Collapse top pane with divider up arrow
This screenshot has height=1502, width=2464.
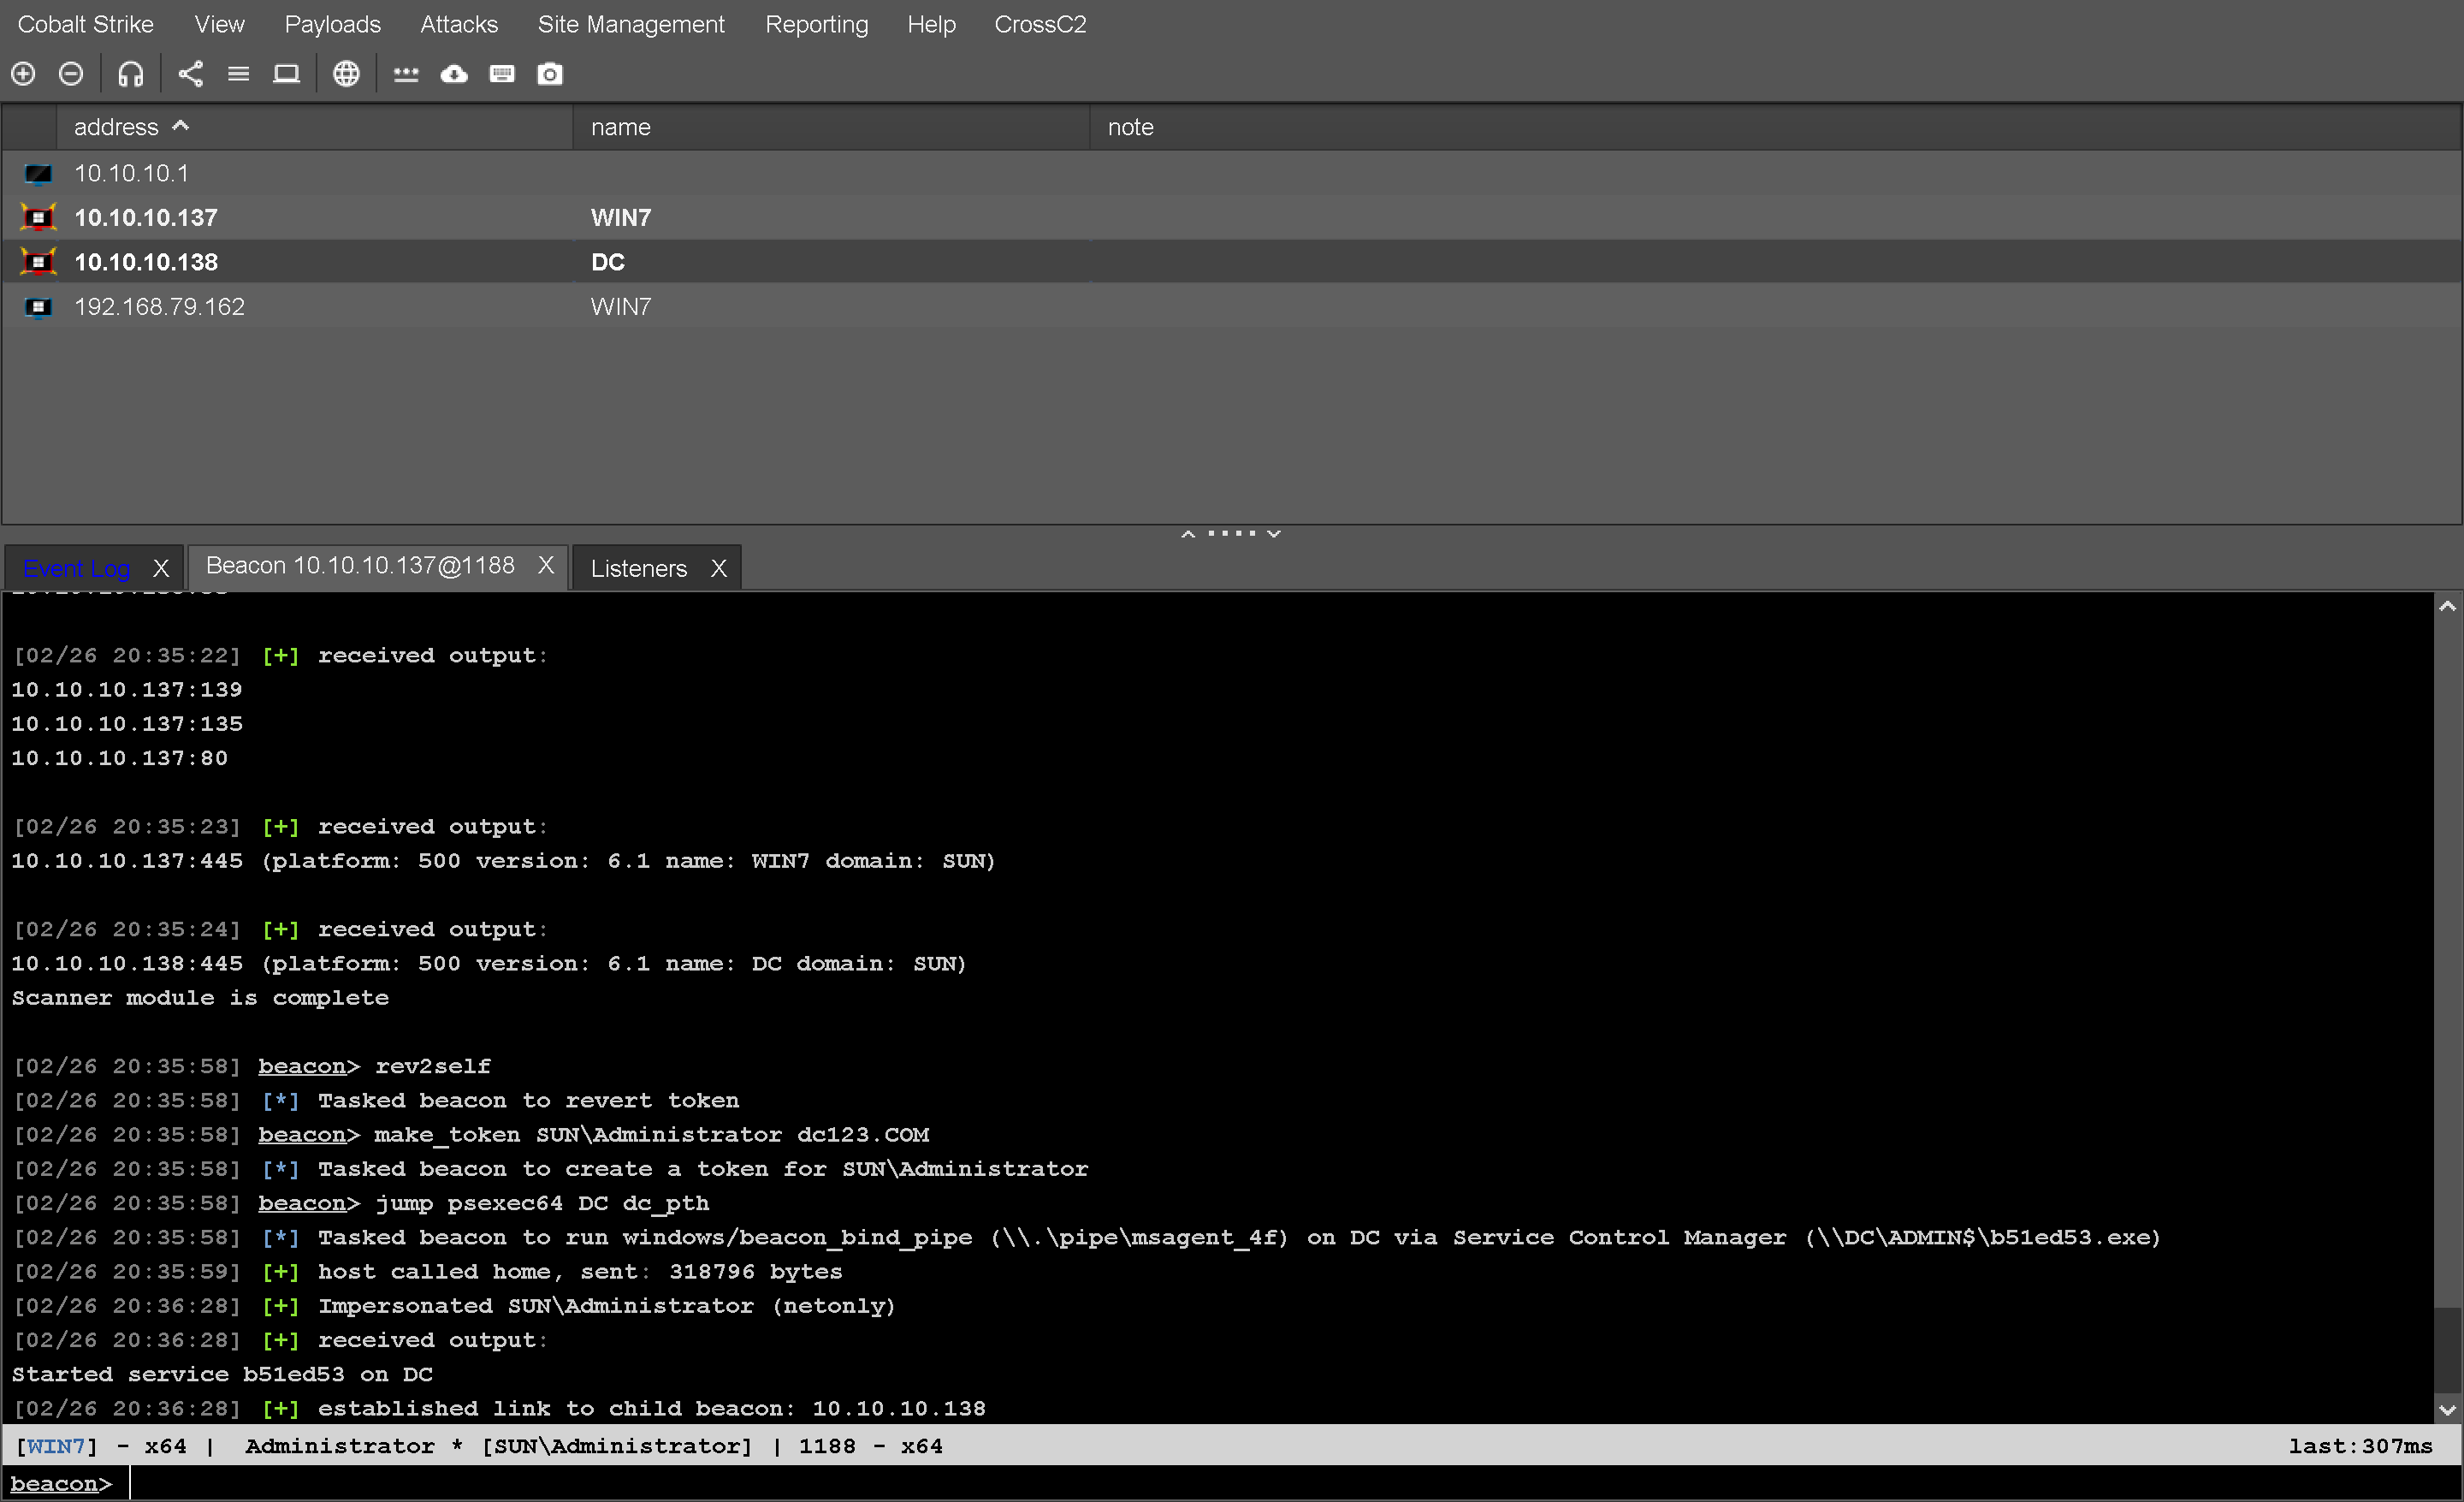click(x=1188, y=534)
